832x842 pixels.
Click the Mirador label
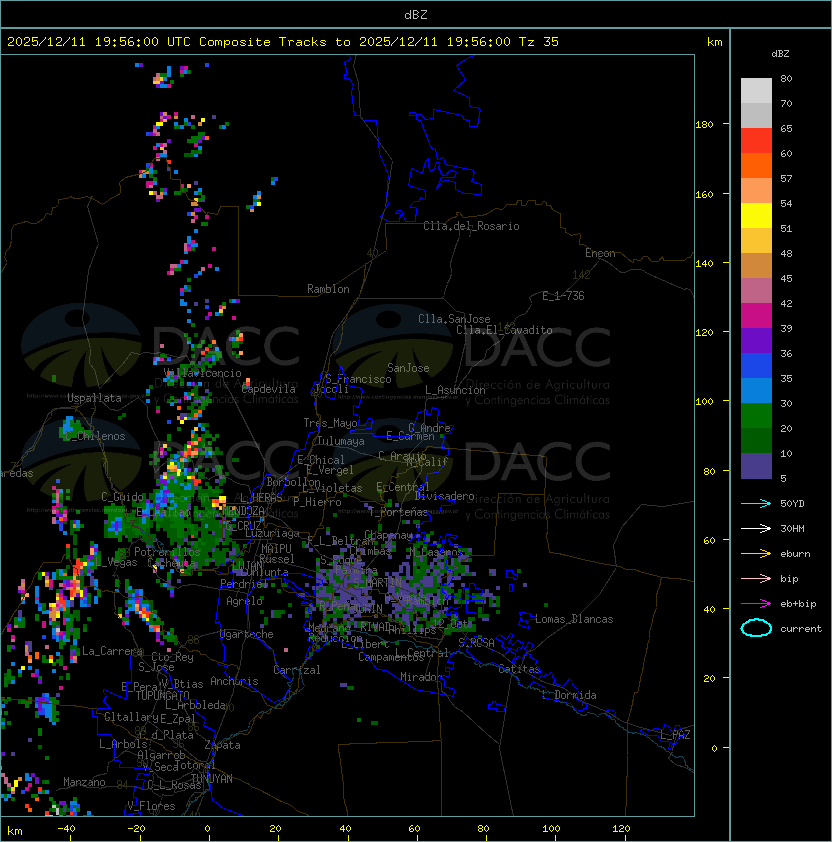421,677
